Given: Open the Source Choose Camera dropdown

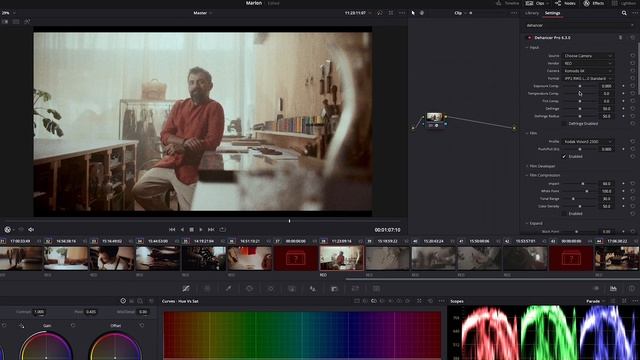Looking at the screenshot, I should 588,56.
